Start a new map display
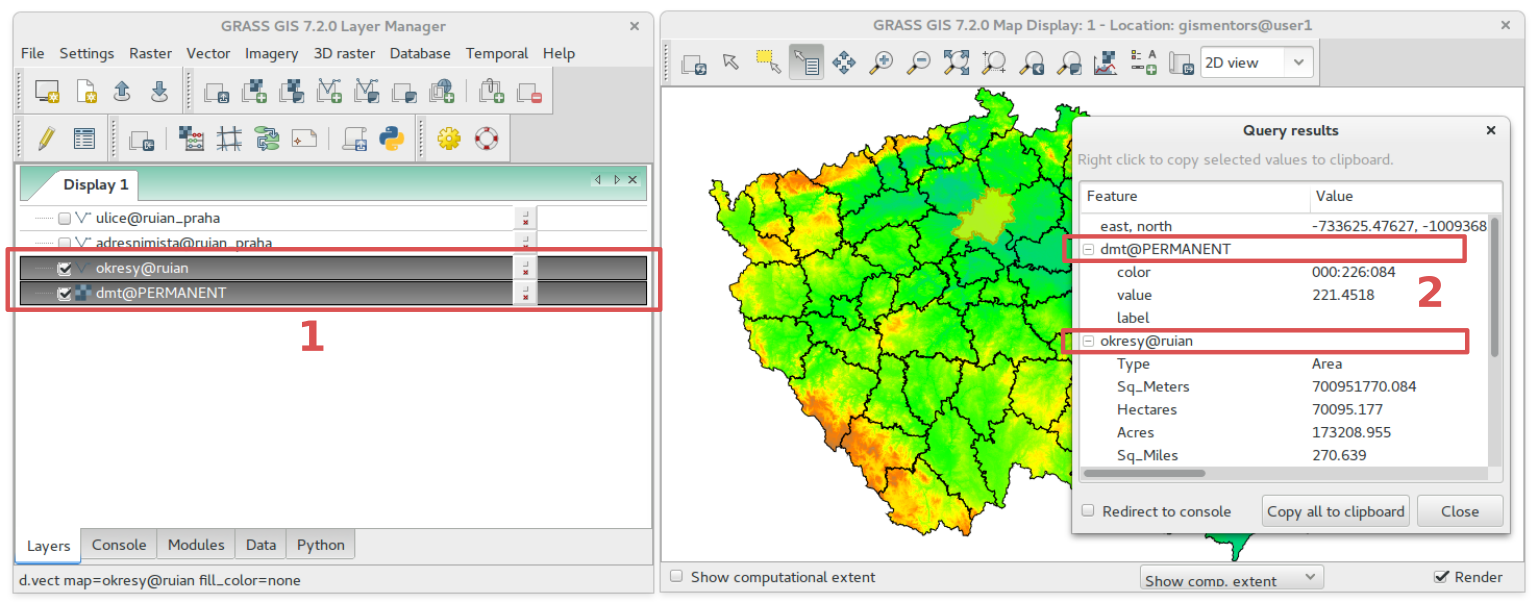 tap(47, 92)
